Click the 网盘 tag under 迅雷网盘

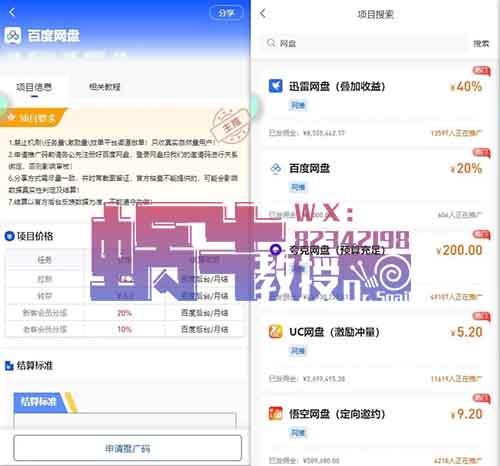click(x=298, y=106)
